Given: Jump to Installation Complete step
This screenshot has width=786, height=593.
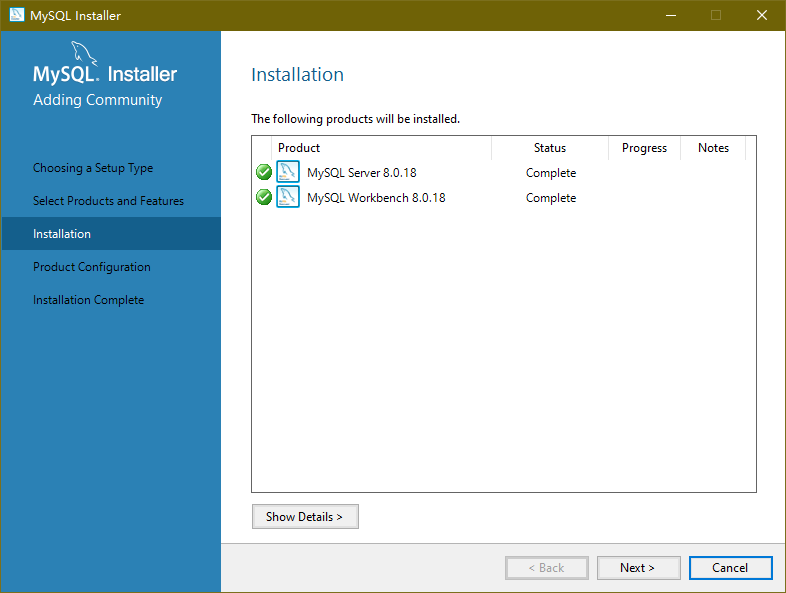Looking at the screenshot, I should (x=88, y=300).
